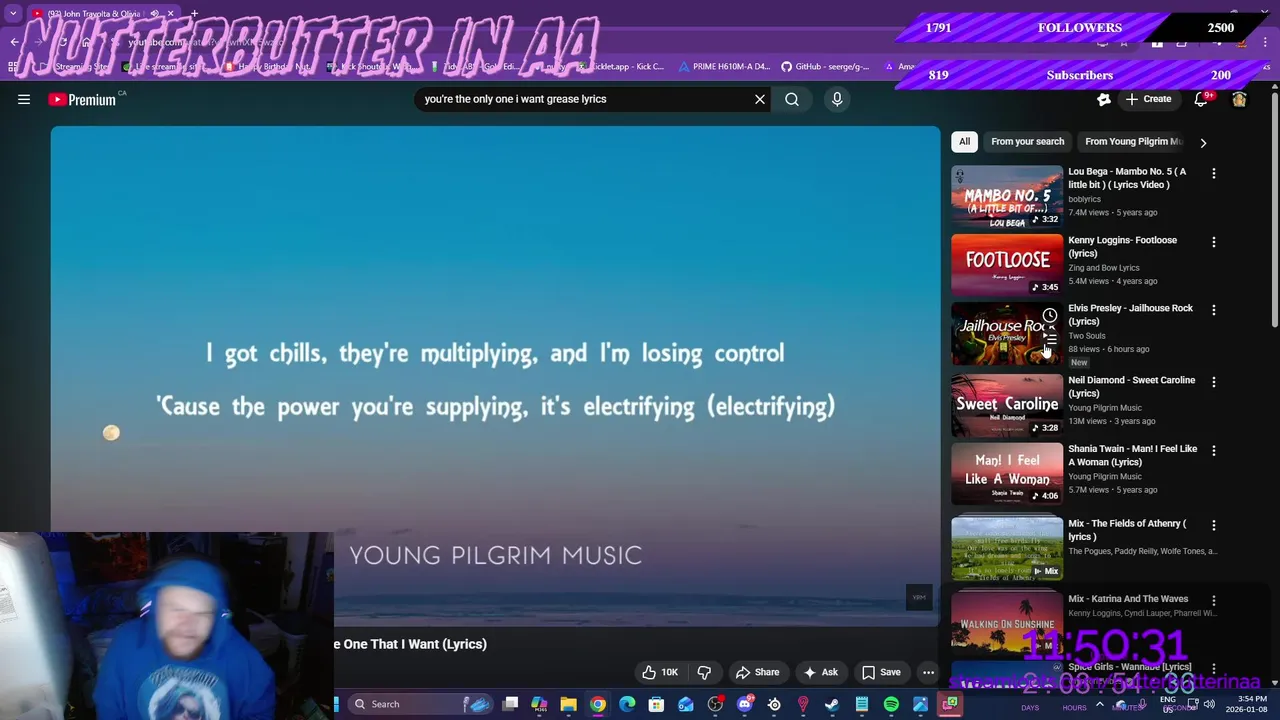Open more actions below the video
The width and height of the screenshot is (1280, 720).
(928, 672)
